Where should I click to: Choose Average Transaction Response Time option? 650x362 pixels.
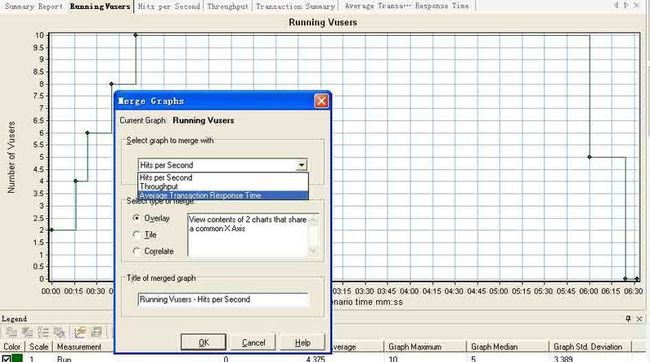[223, 195]
